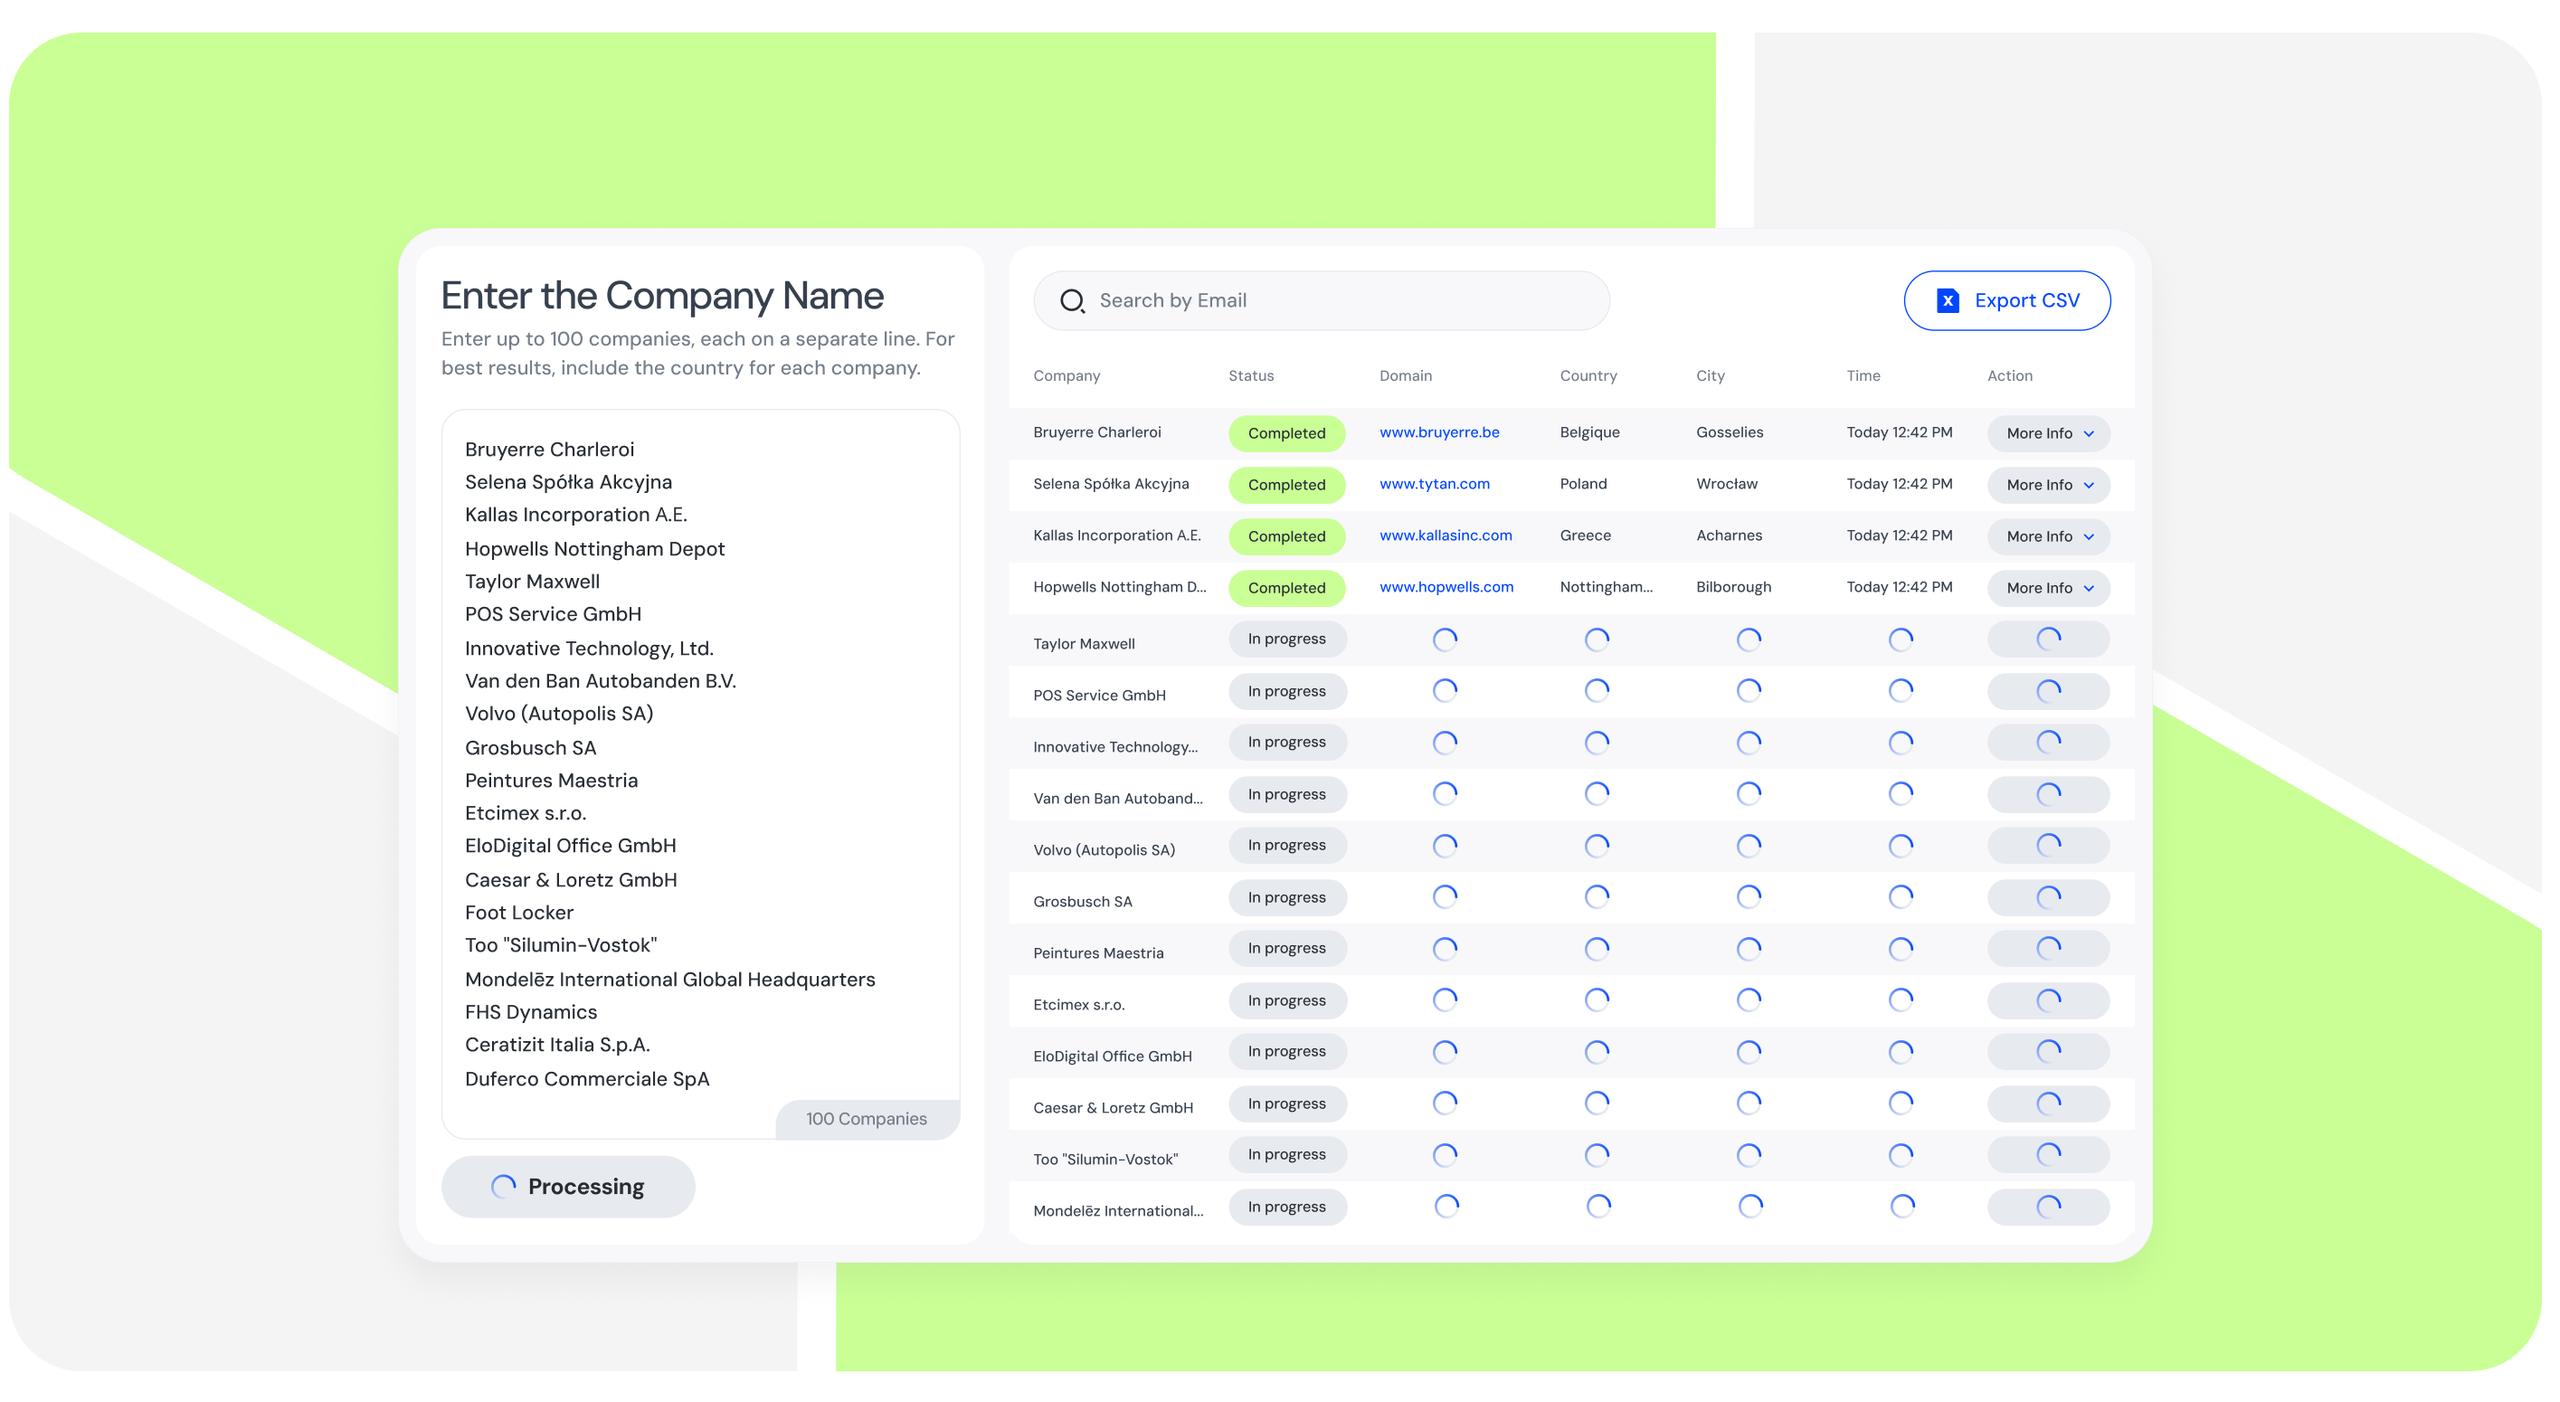The height and width of the screenshot is (1402, 2560).
Task: Click the Completed badge for Hopwells Nottingham
Action: 1286,588
